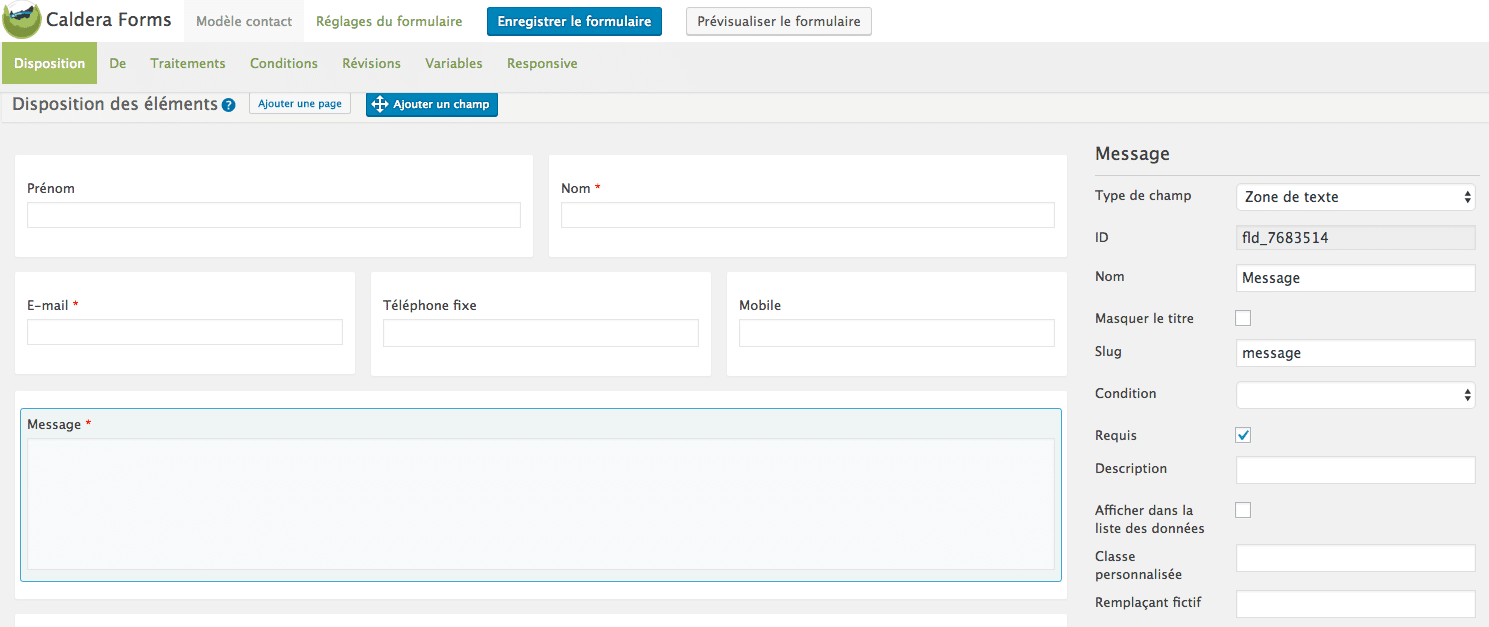Select the required asterisk beside Nom
This screenshot has height=627, width=1489.
click(x=599, y=188)
